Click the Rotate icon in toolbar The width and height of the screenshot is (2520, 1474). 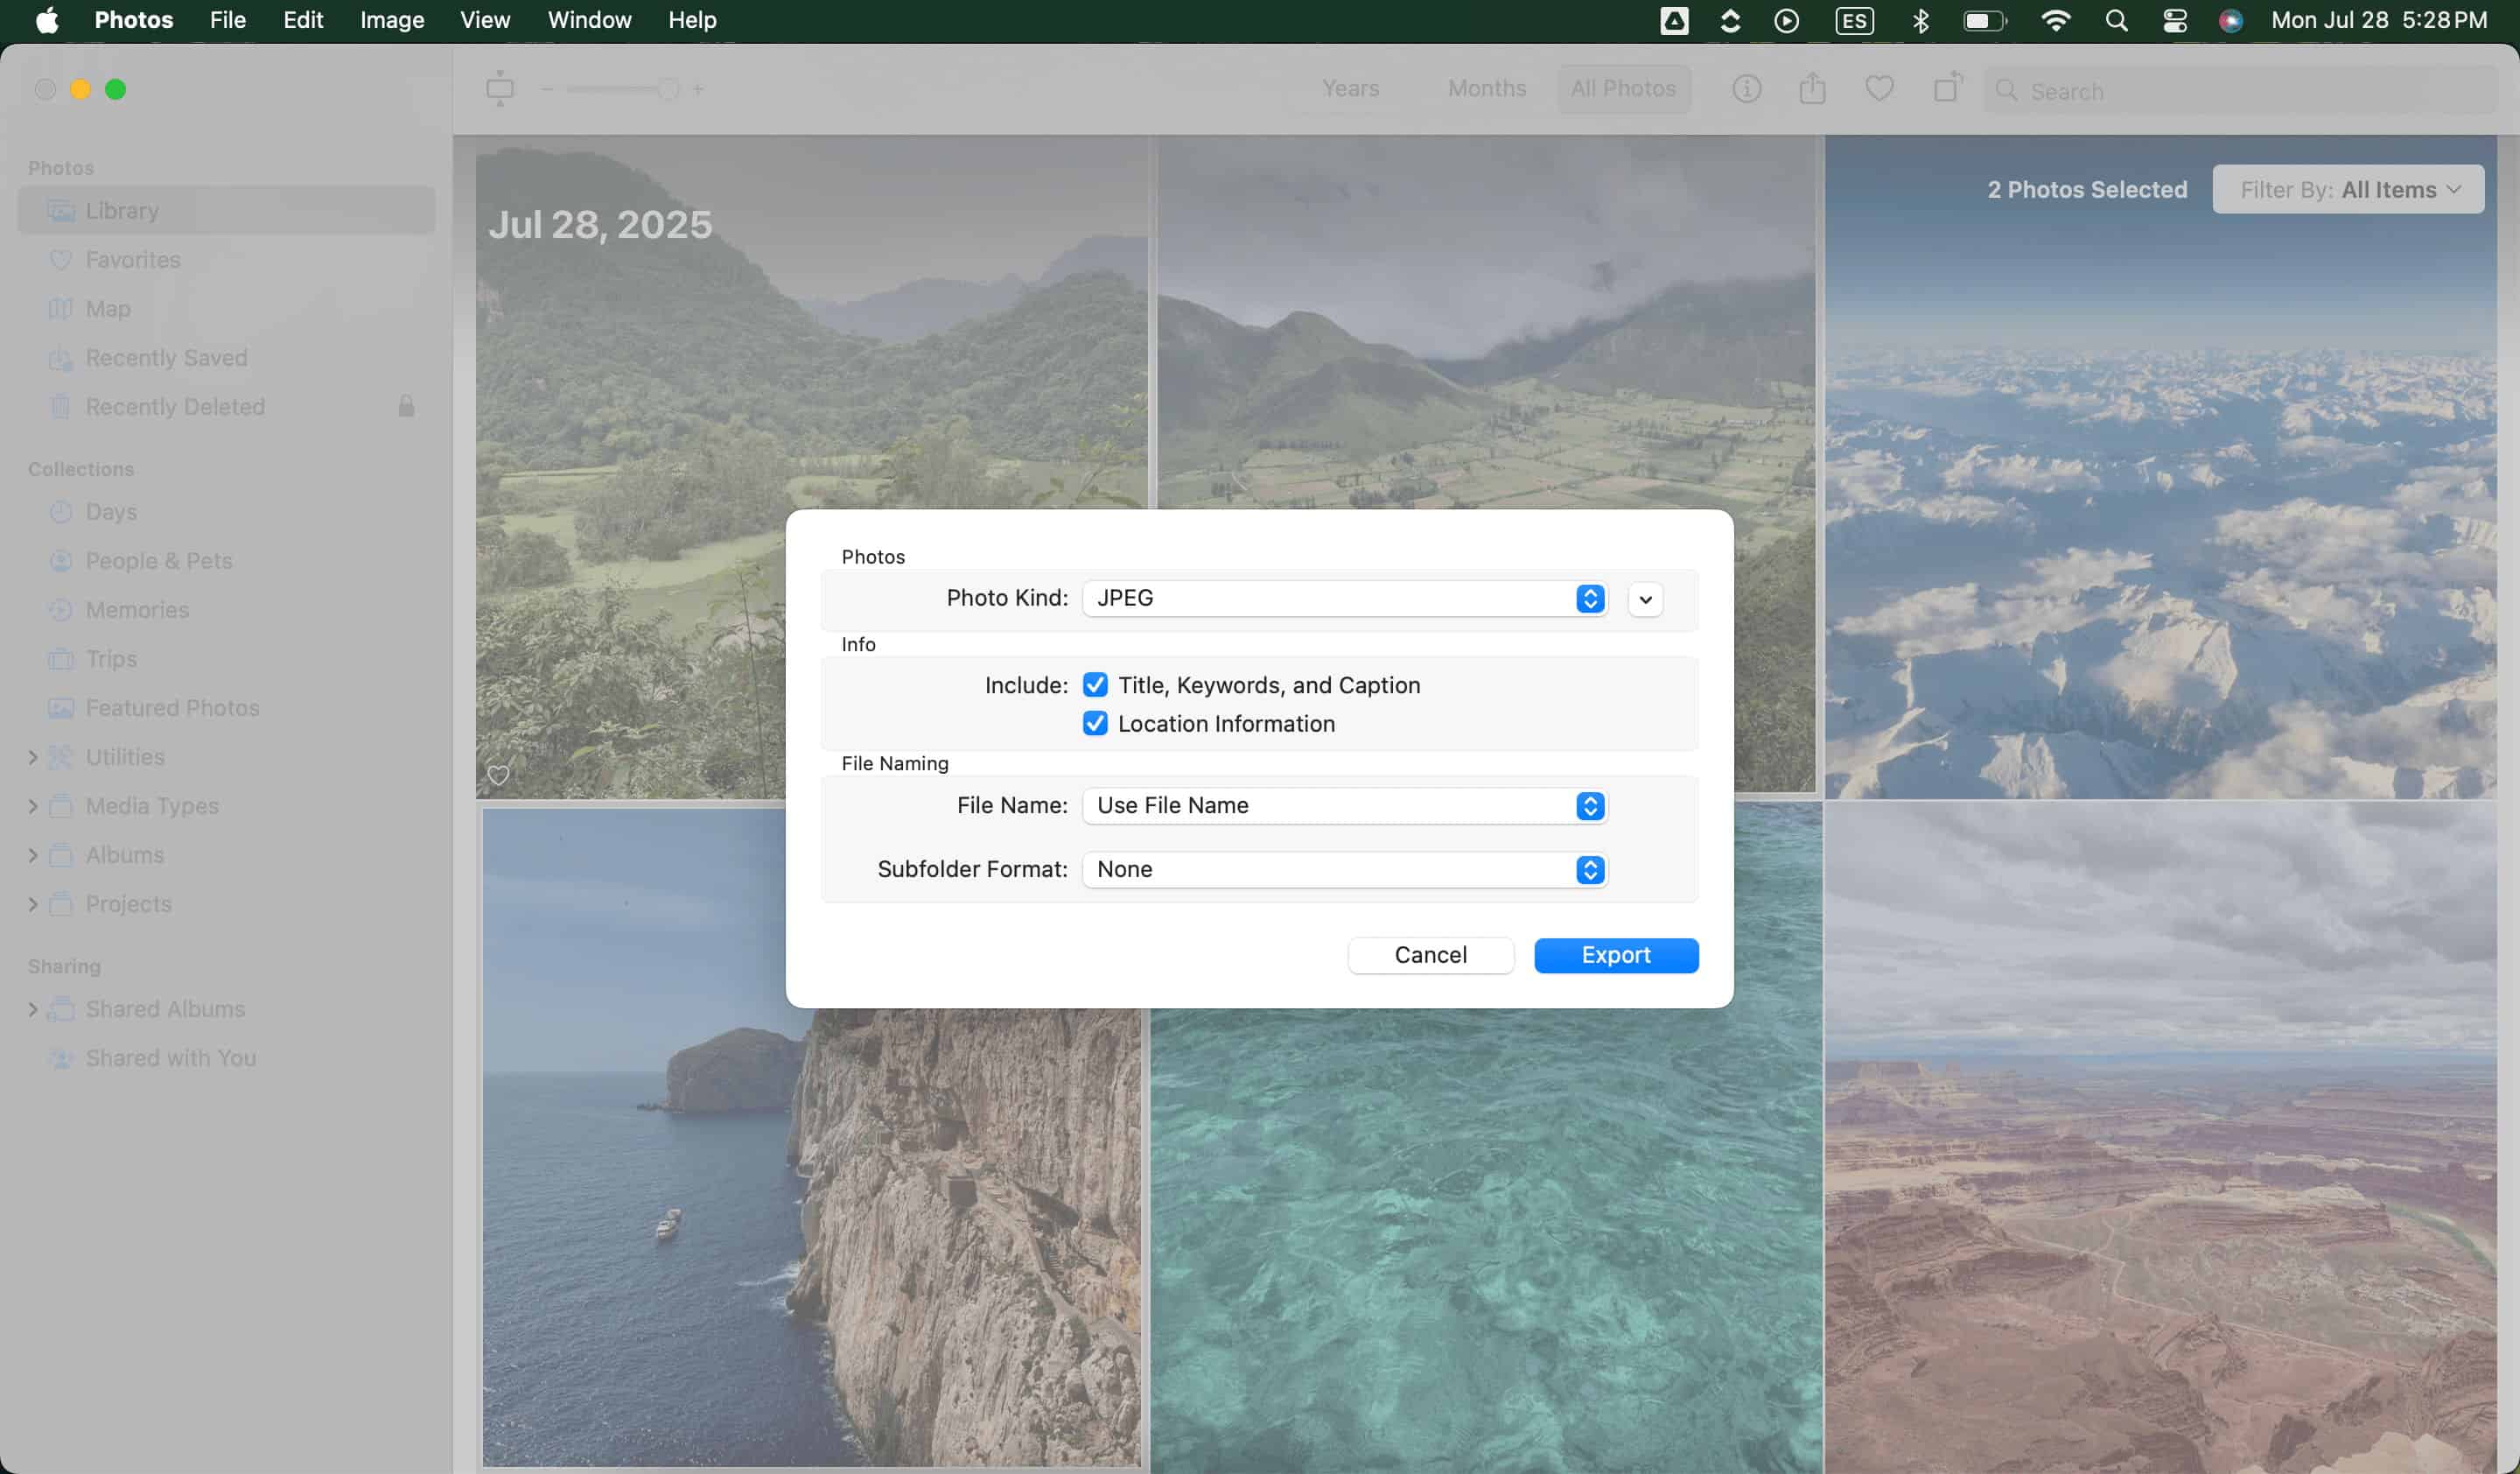[1947, 88]
